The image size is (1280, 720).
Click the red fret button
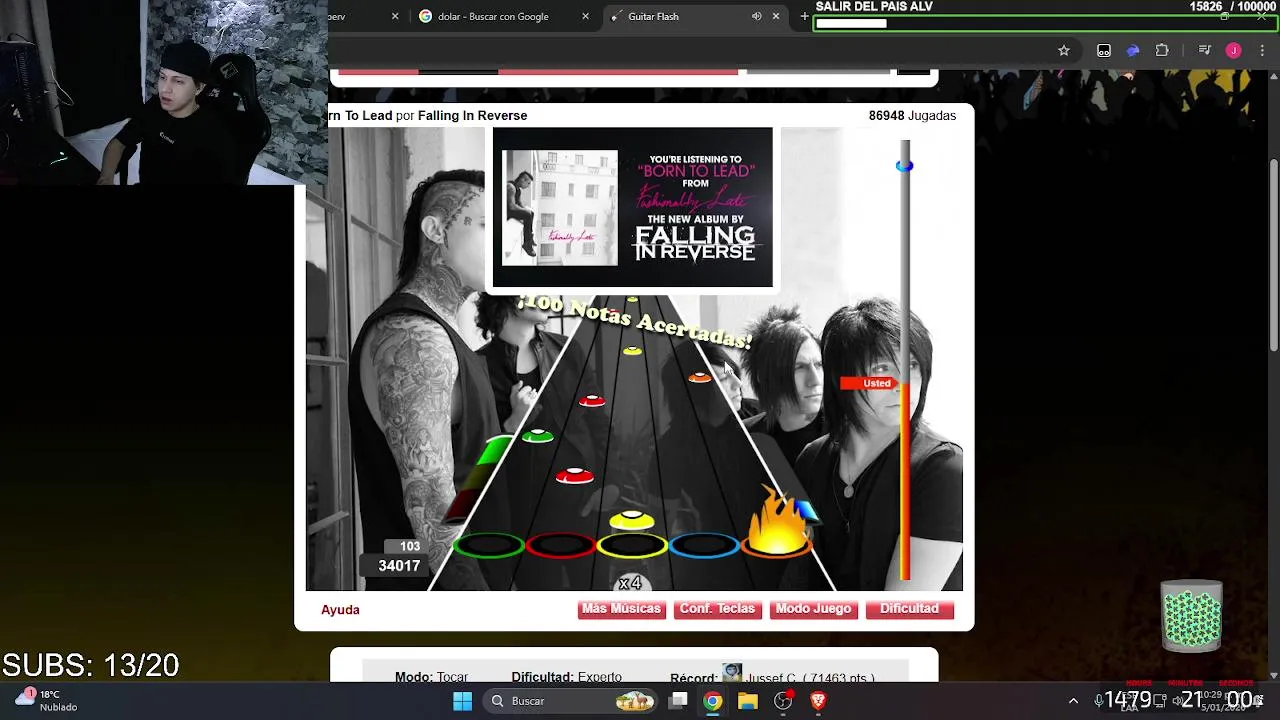click(x=561, y=545)
